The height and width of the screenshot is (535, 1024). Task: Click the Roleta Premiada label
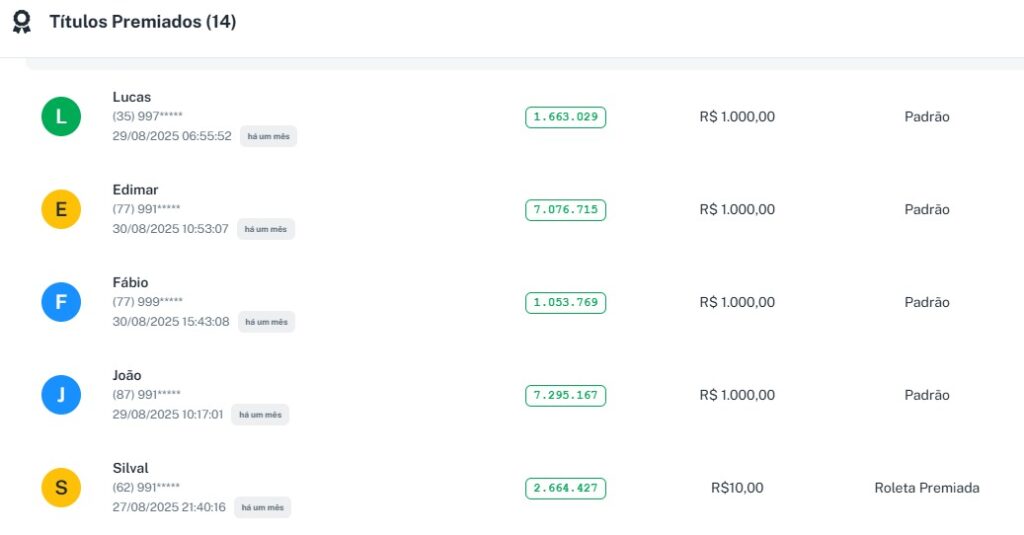pos(926,488)
